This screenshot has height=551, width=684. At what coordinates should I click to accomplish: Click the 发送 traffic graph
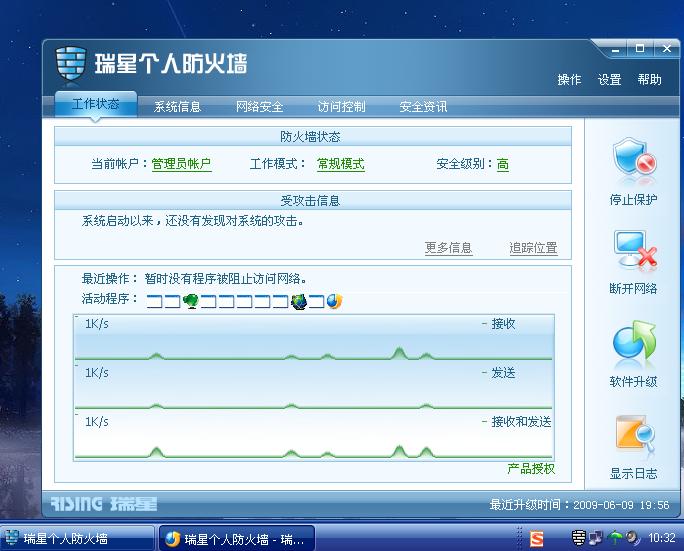pos(314,387)
